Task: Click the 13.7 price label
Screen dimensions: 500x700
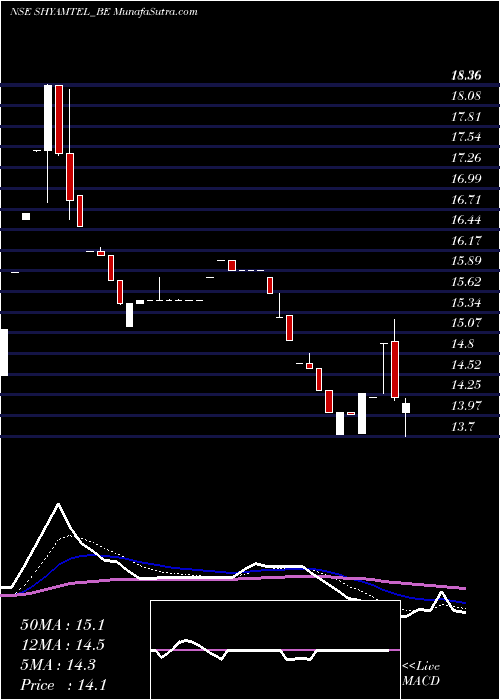Action: [x=463, y=427]
